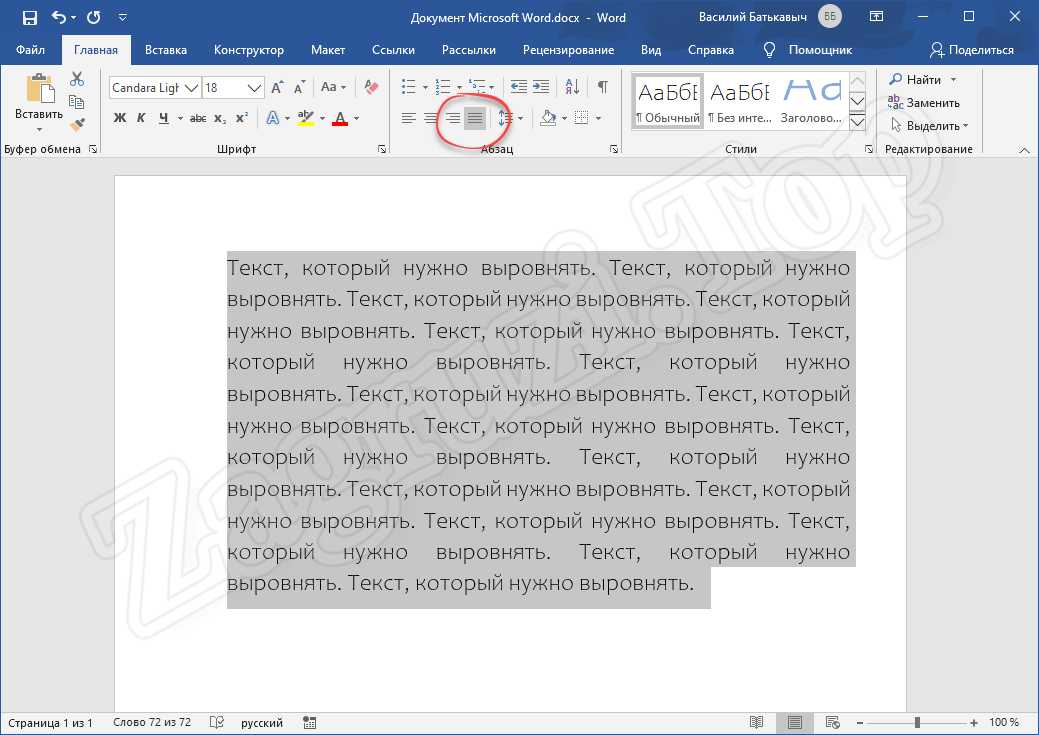Screen dimensions: 1039x735
Task: Sort the selected text alphabetically
Action: pos(573,87)
